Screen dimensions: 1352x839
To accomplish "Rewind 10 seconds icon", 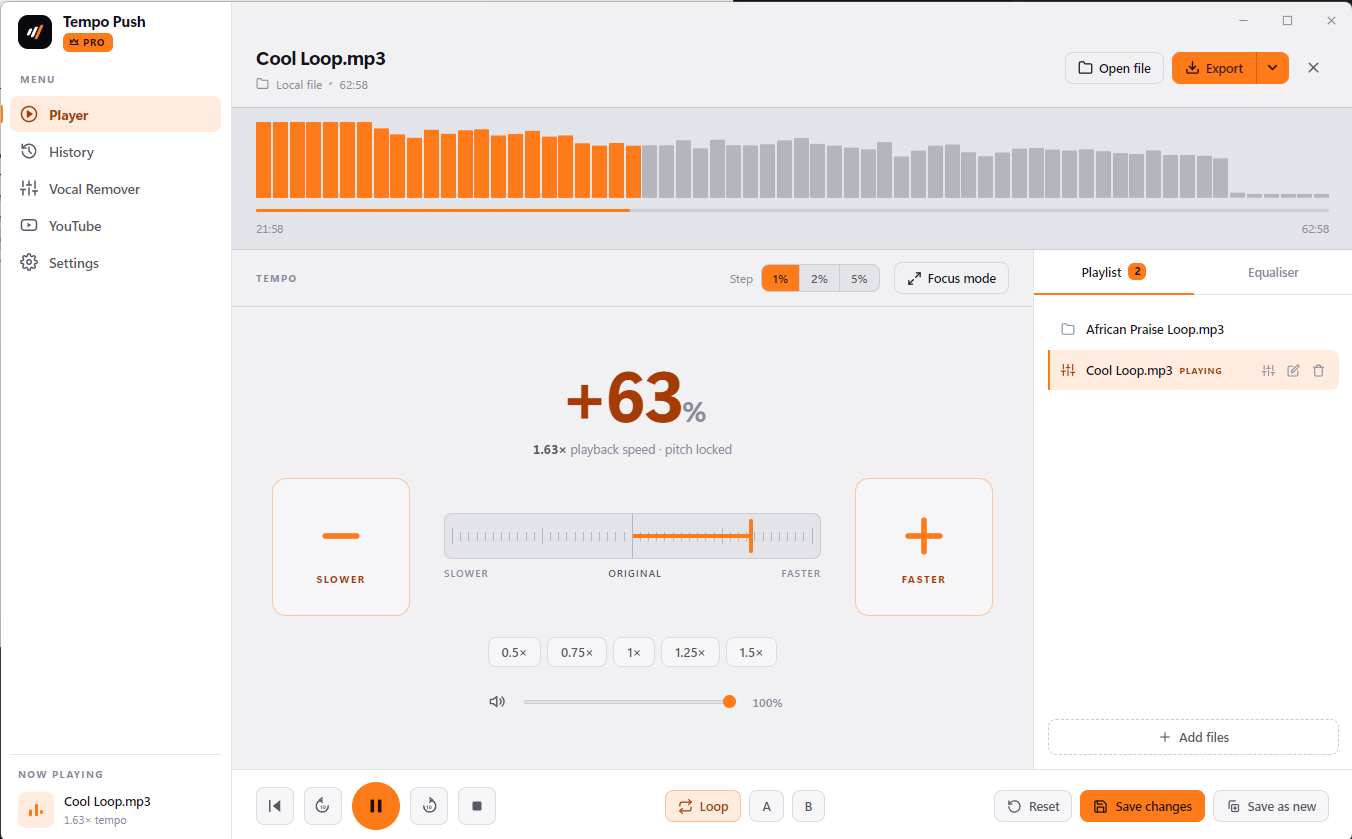I will (323, 806).
